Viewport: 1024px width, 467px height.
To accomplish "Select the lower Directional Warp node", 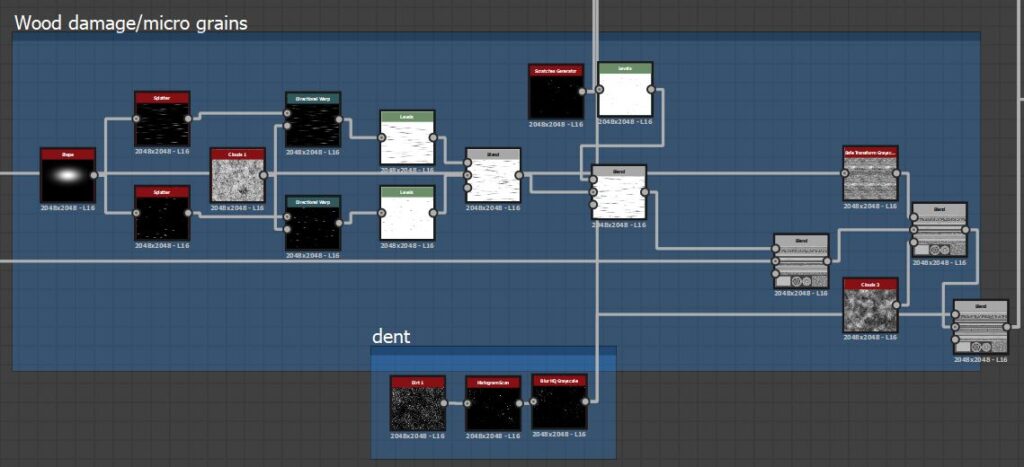I will pyautogui.click(x=313, y=223).
